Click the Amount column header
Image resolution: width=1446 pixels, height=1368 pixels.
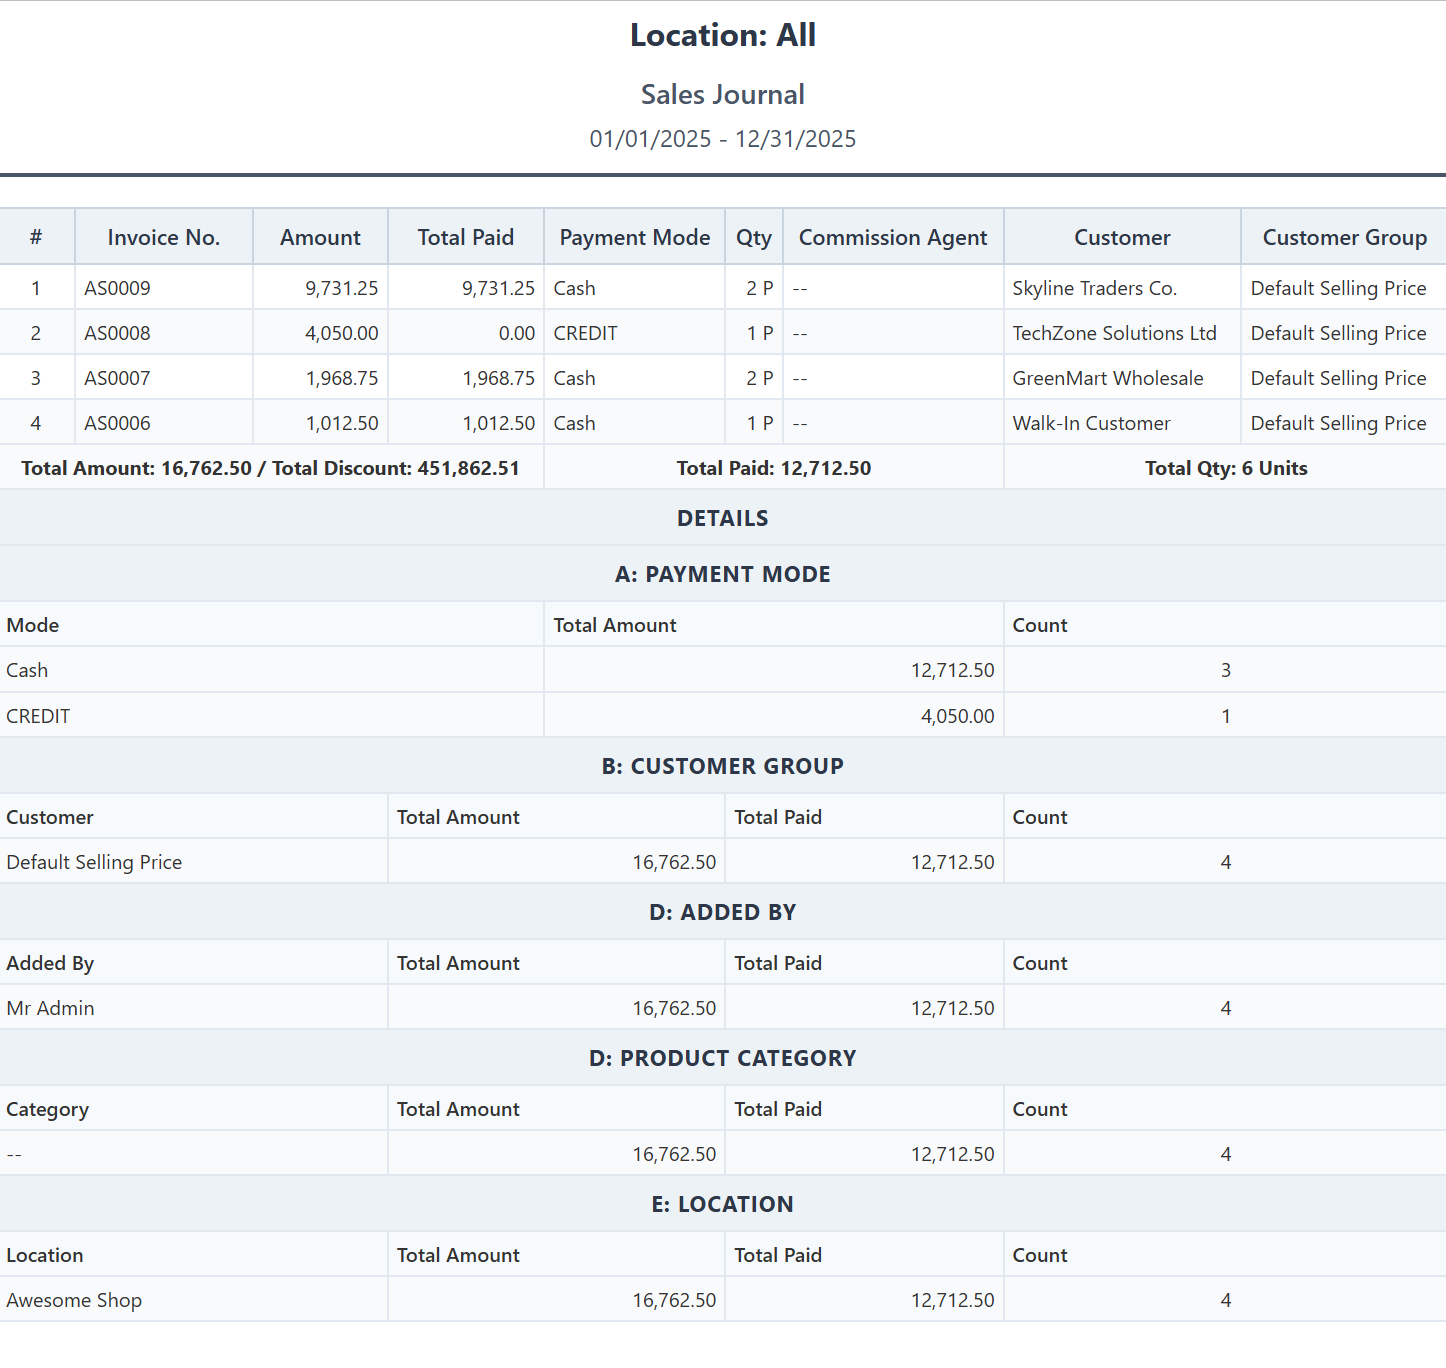[x=320, y=237]
